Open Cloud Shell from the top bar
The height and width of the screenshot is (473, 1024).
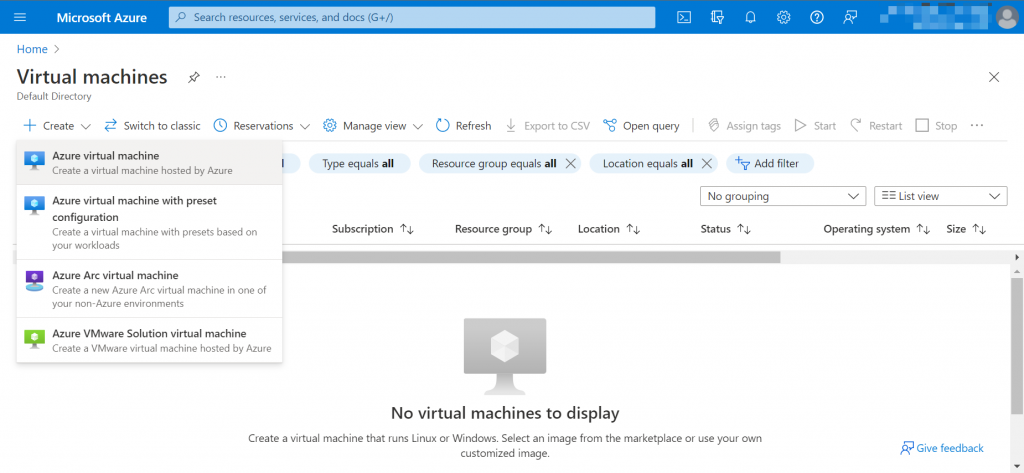tap(684, 18)
